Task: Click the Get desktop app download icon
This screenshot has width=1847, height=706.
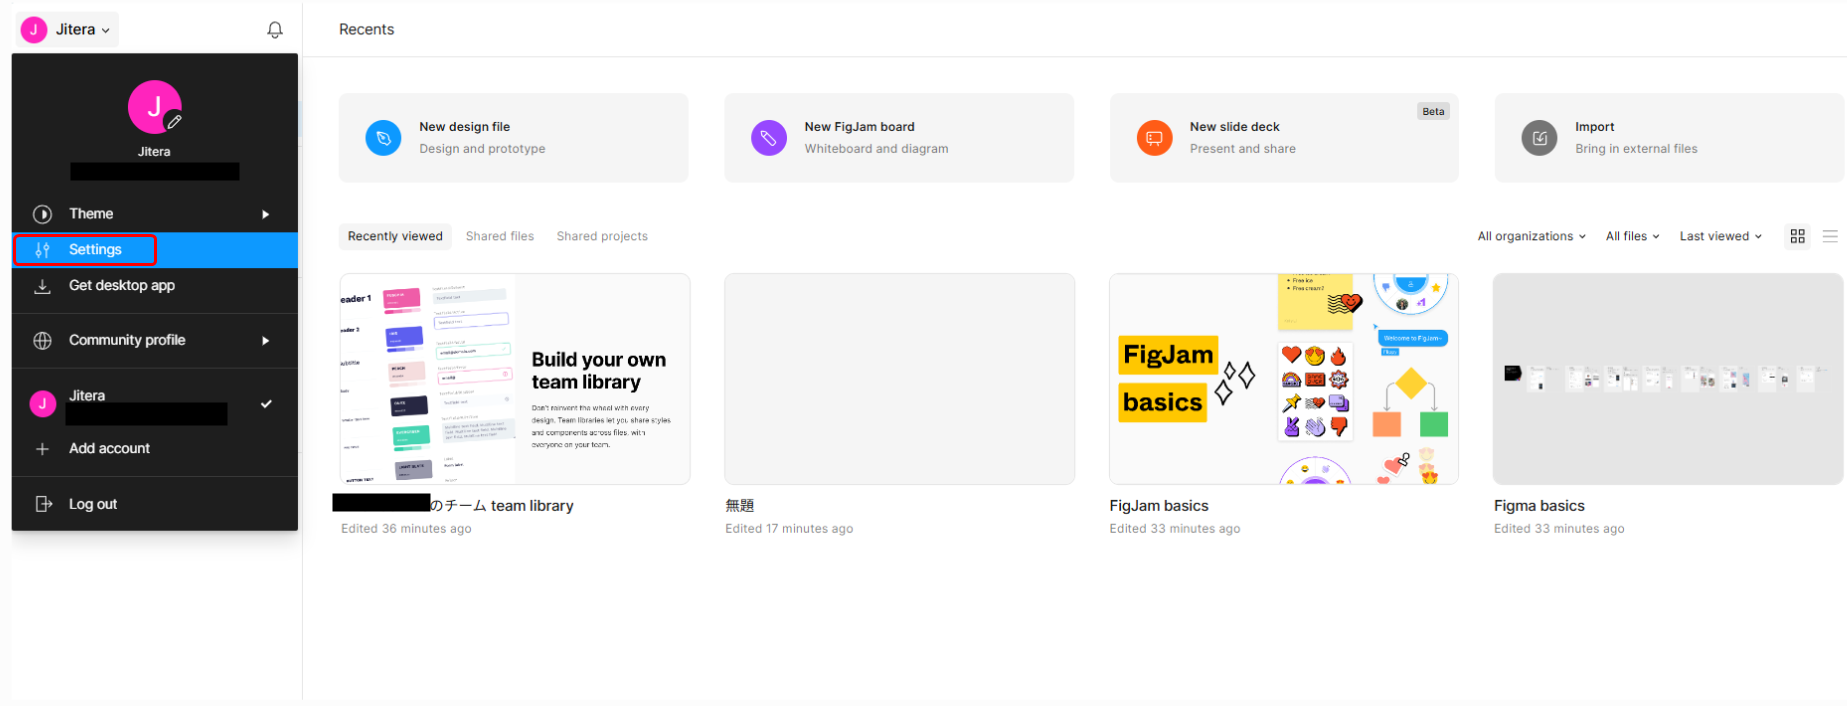Action: pyautogui.click(x=43, y=286)
